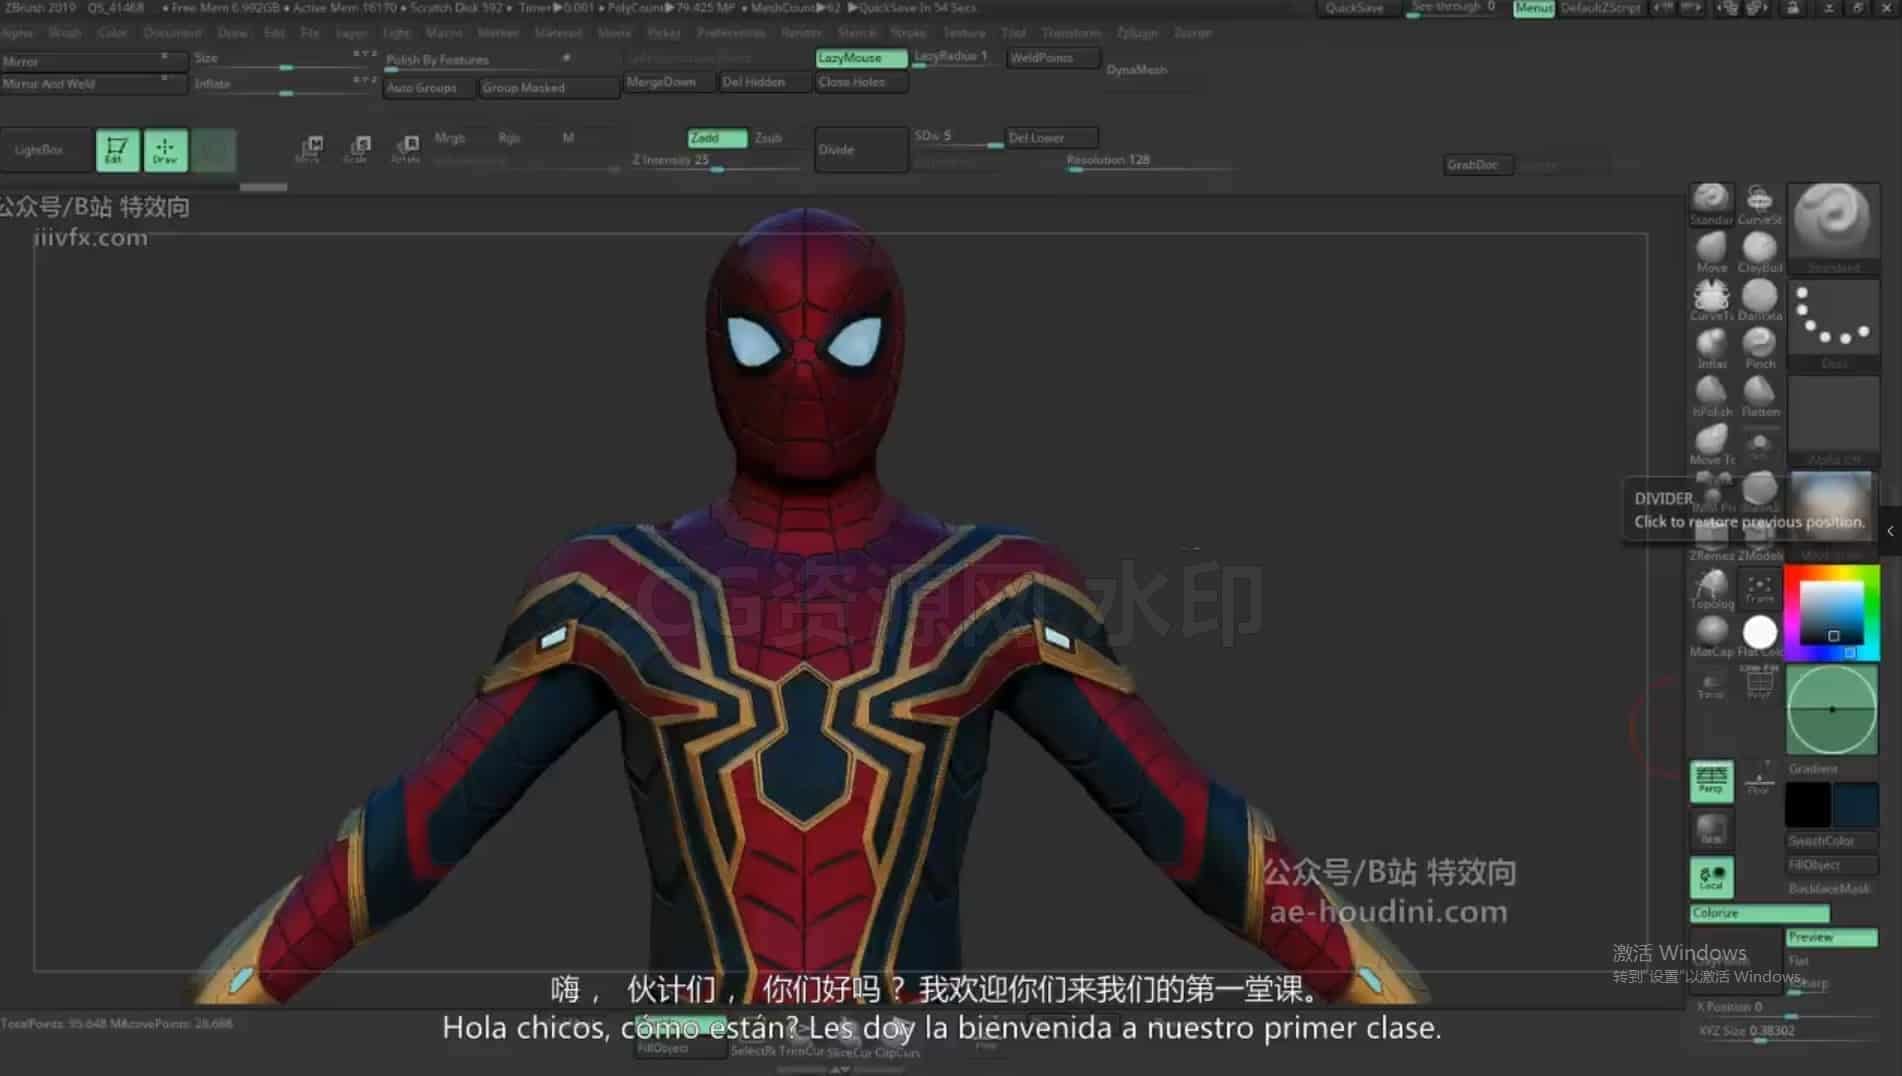Toggle LazyMouse off

pos(861,58)
